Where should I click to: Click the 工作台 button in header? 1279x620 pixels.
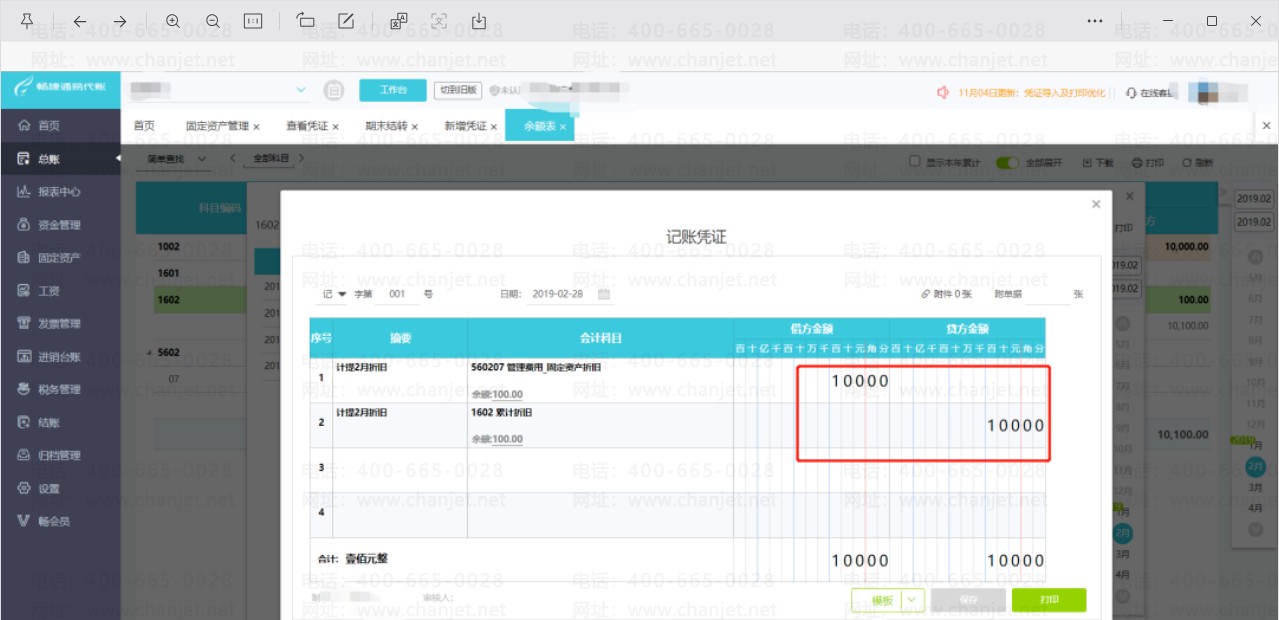tap(393, 90)
